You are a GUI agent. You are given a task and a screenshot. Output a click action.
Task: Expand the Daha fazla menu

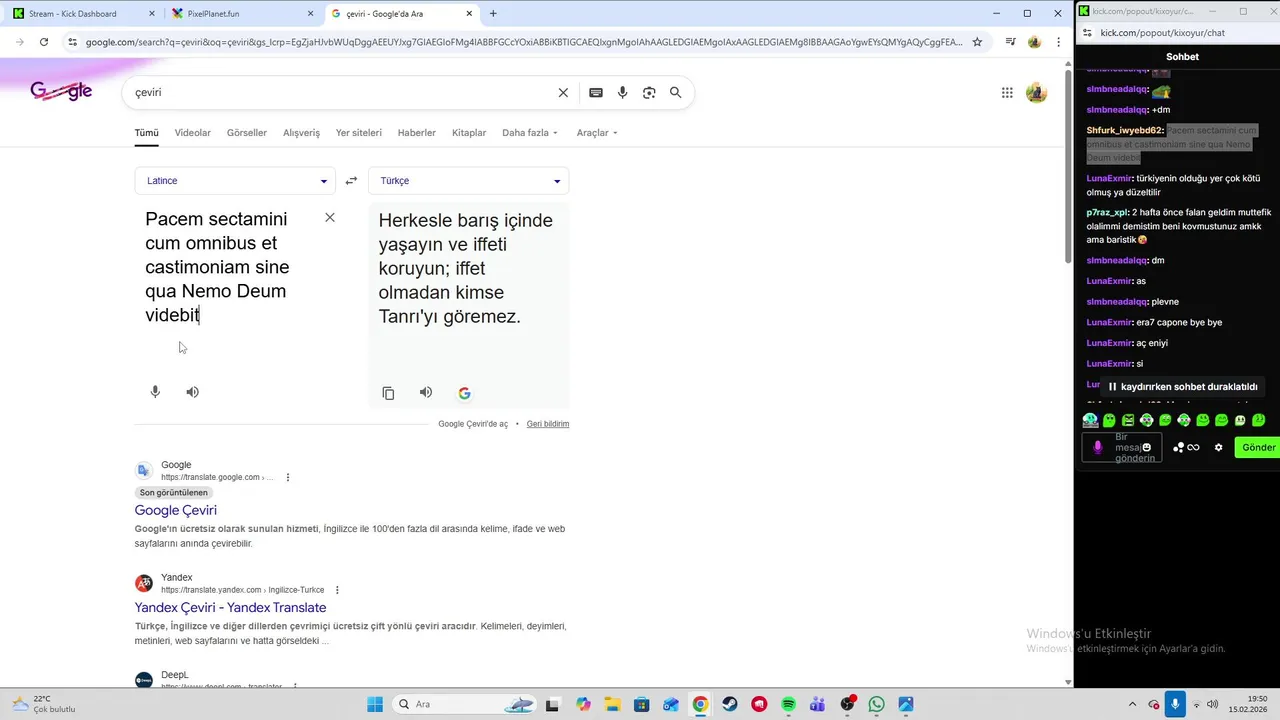tap(530, 133)
